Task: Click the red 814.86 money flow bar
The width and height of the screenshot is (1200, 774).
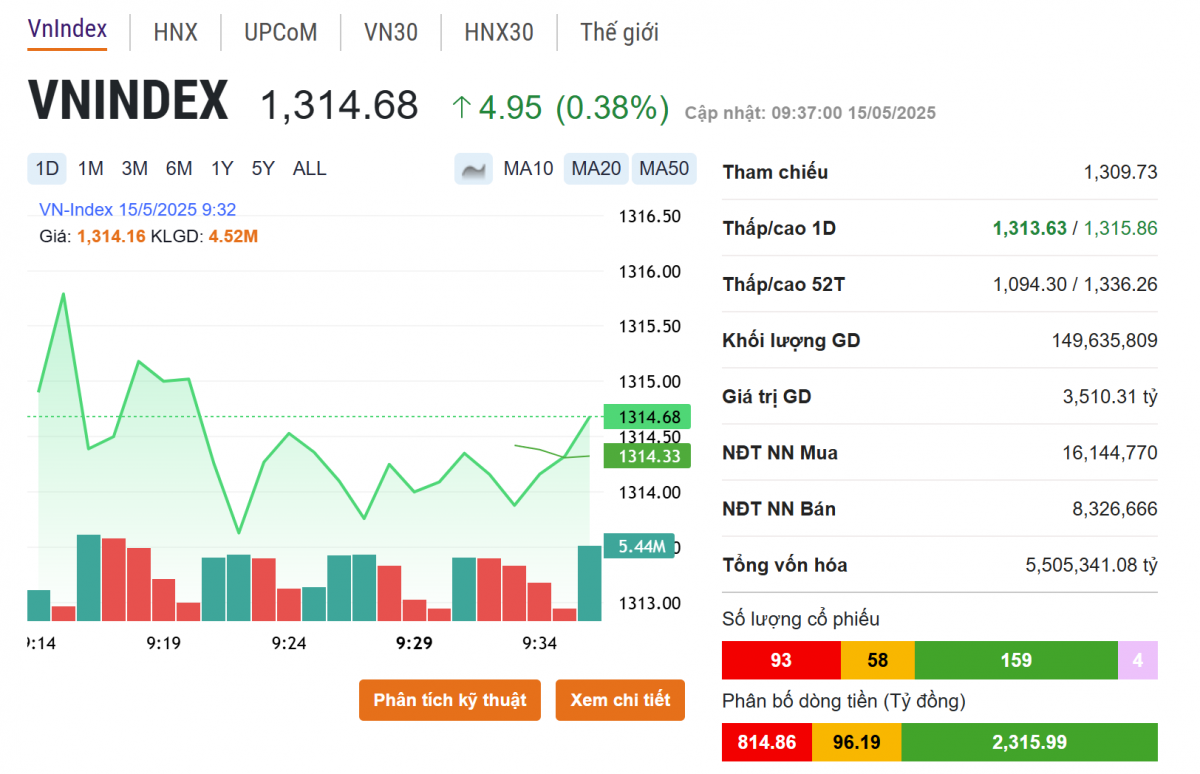Action: point(767,742)
